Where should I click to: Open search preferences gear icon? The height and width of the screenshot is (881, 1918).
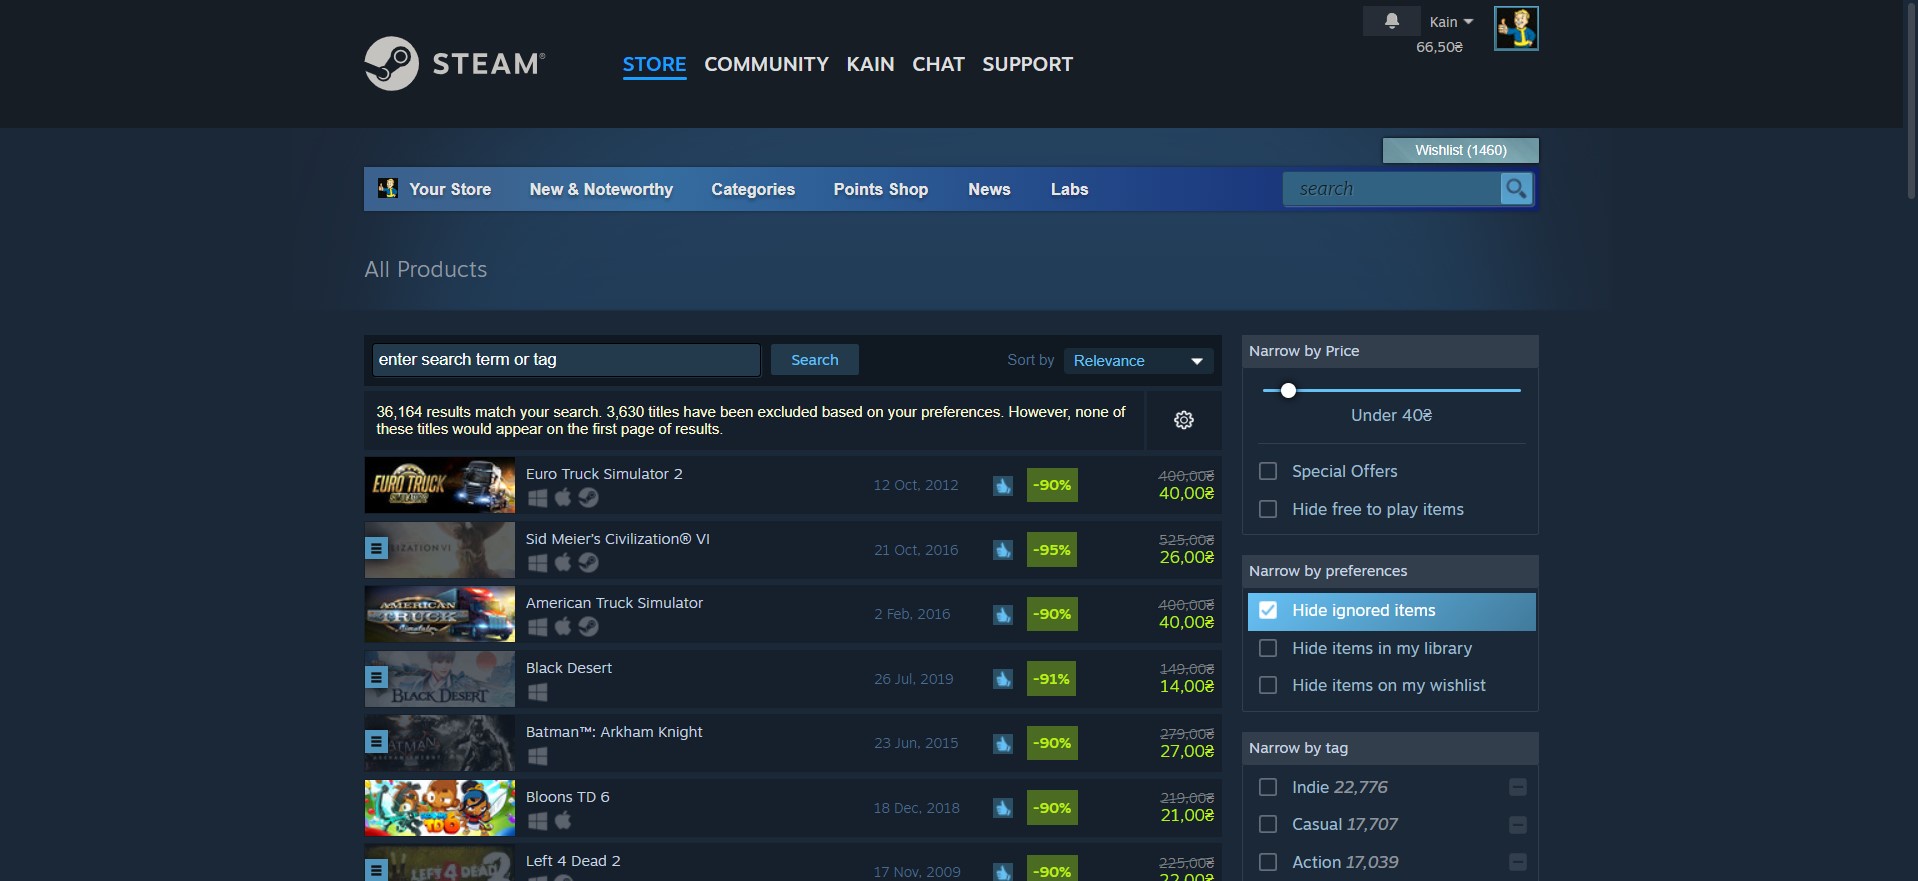1184,420
